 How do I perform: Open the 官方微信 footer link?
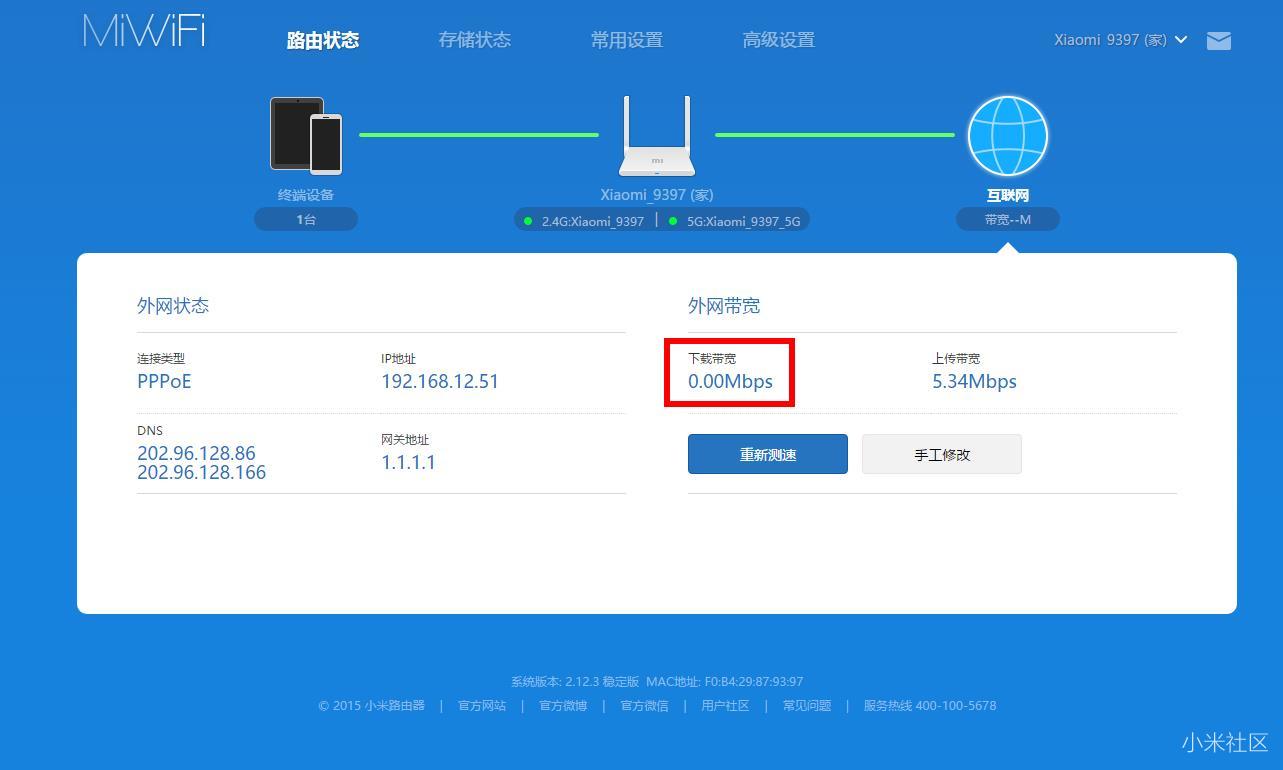(x=644, y=705)
